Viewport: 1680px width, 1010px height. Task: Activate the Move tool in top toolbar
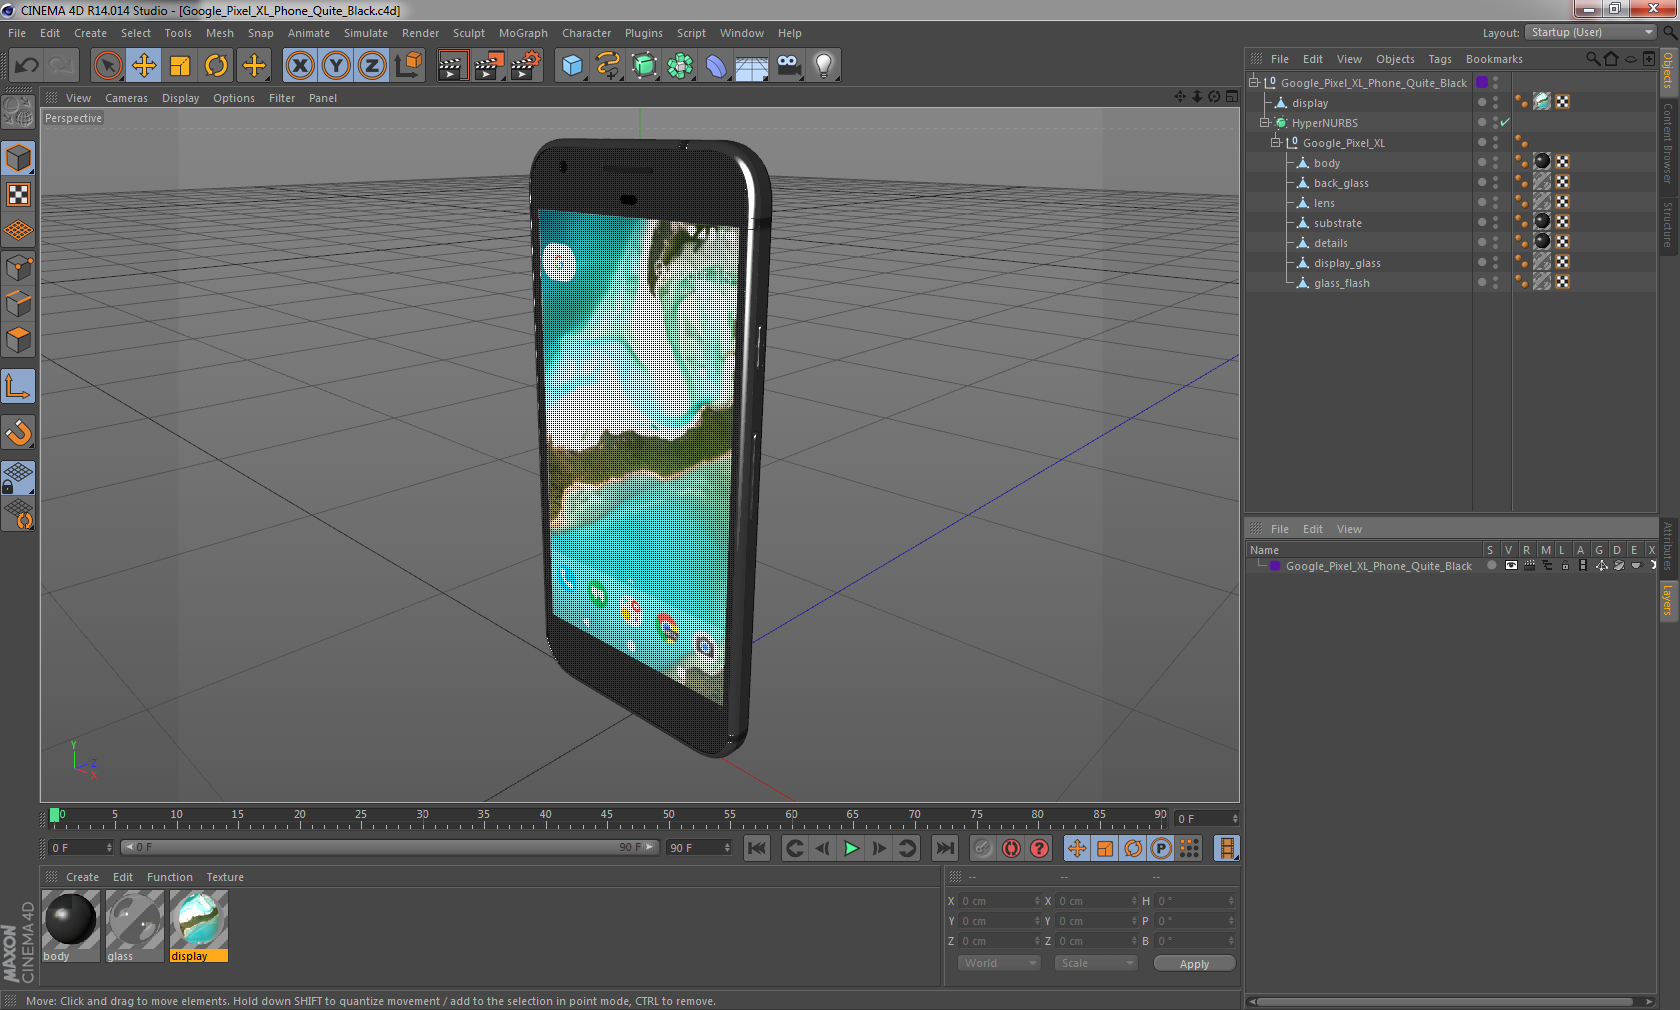coord(144,66)
